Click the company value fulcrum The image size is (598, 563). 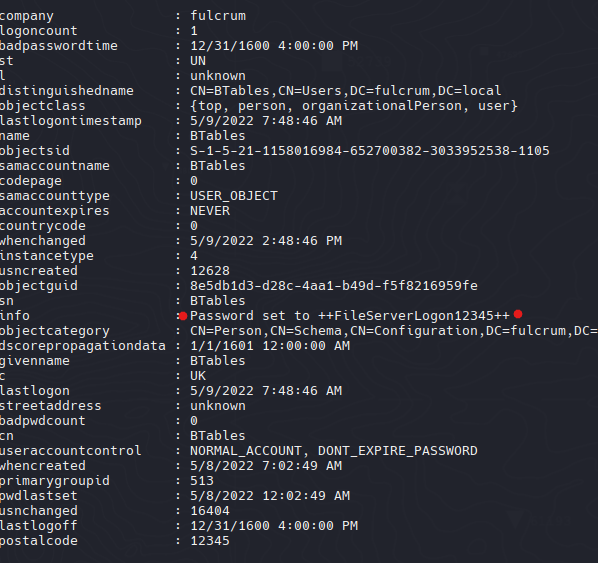[218, 16]
